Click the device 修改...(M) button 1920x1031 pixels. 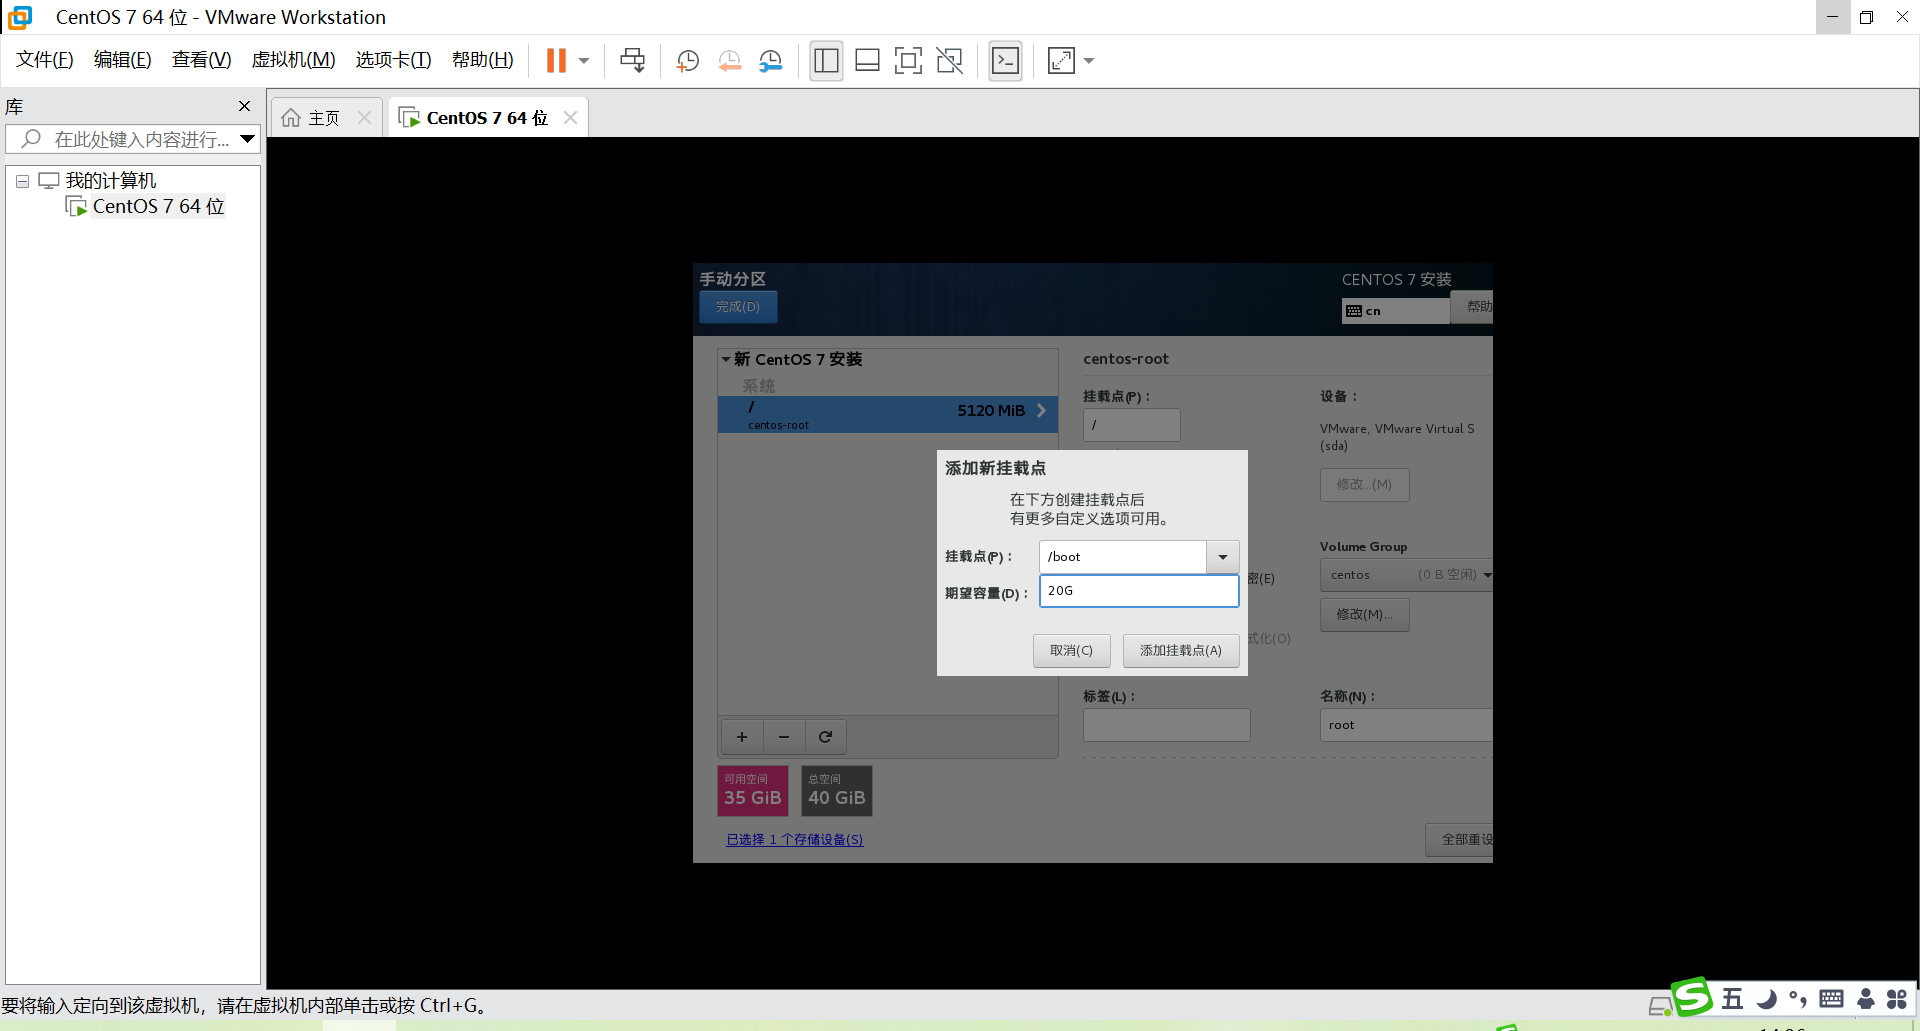1364,485
